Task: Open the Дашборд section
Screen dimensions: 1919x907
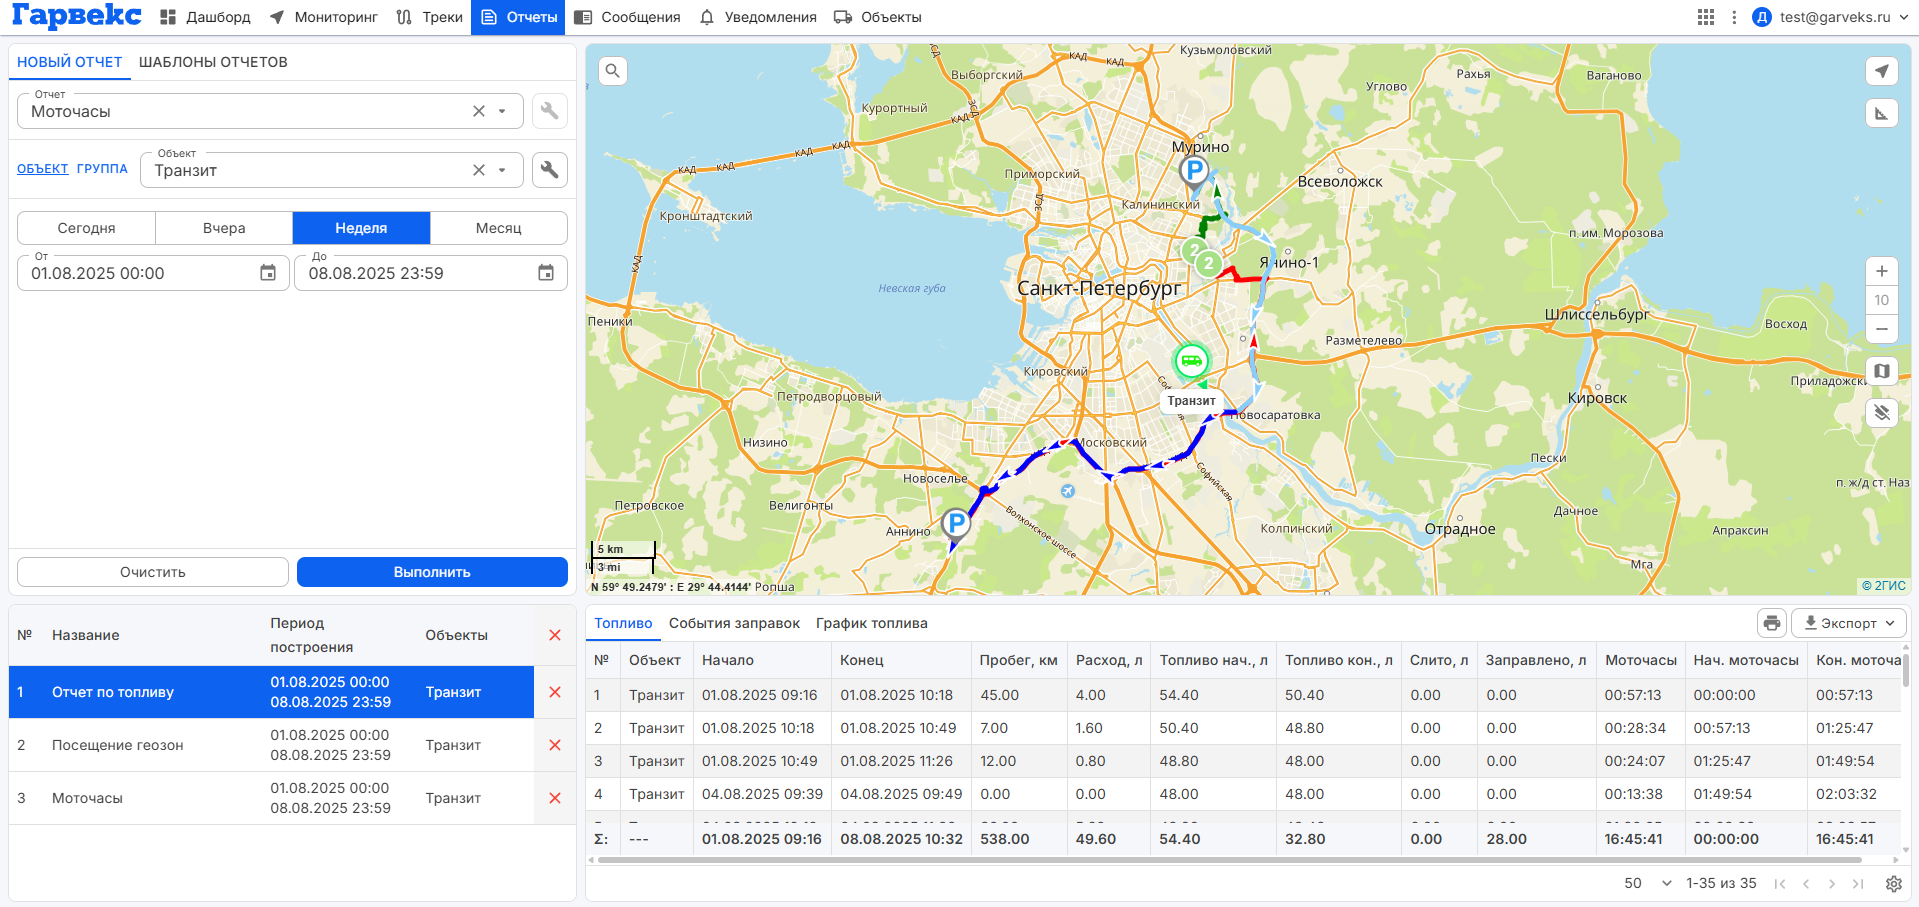Action: 206,17
